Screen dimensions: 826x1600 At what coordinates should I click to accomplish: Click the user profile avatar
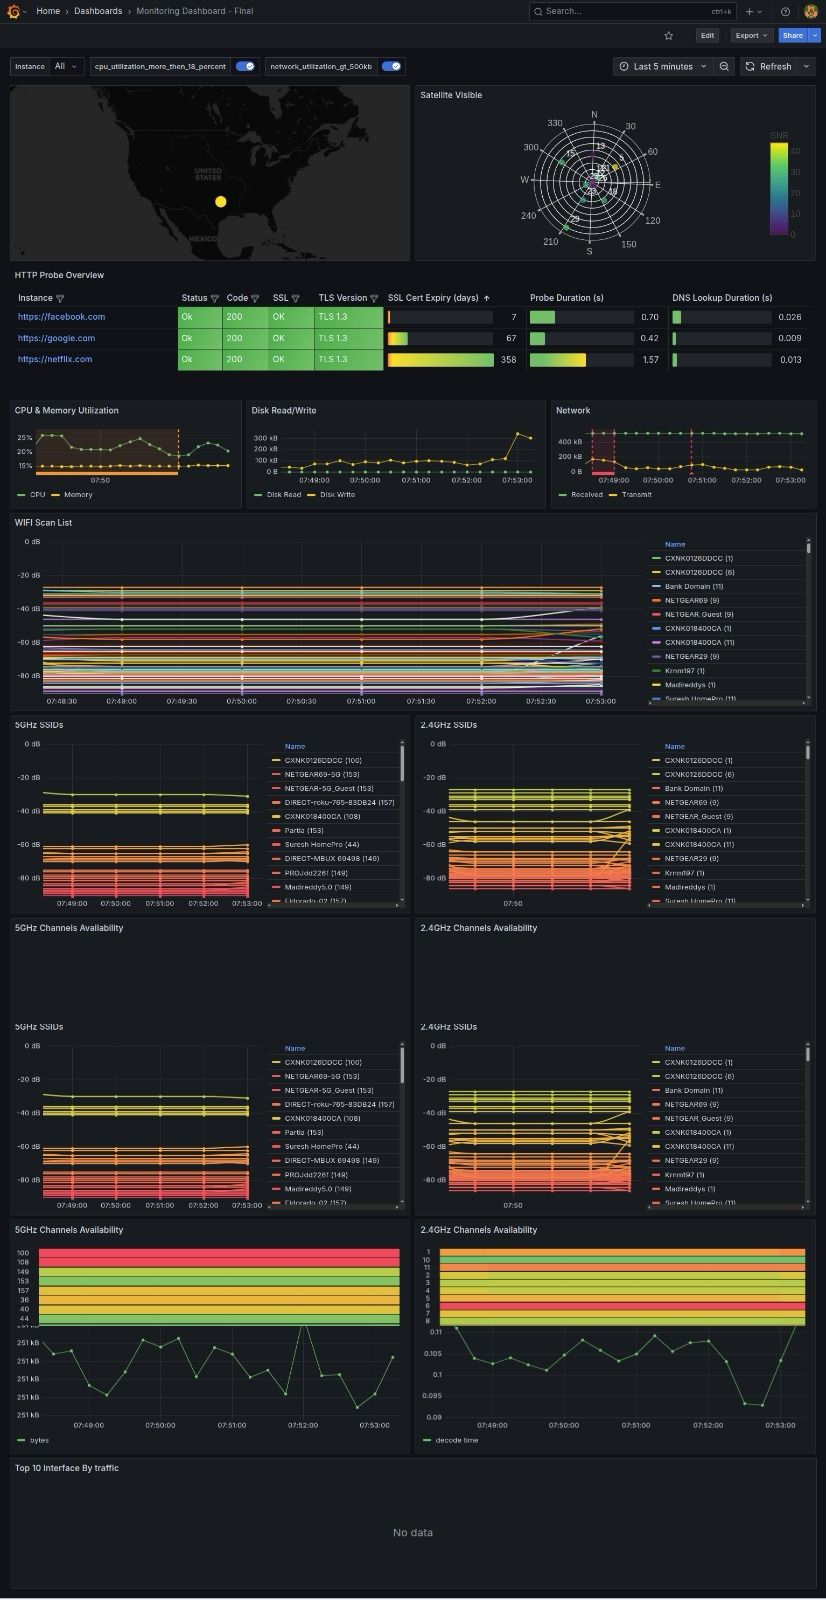(x=810, y=11)
